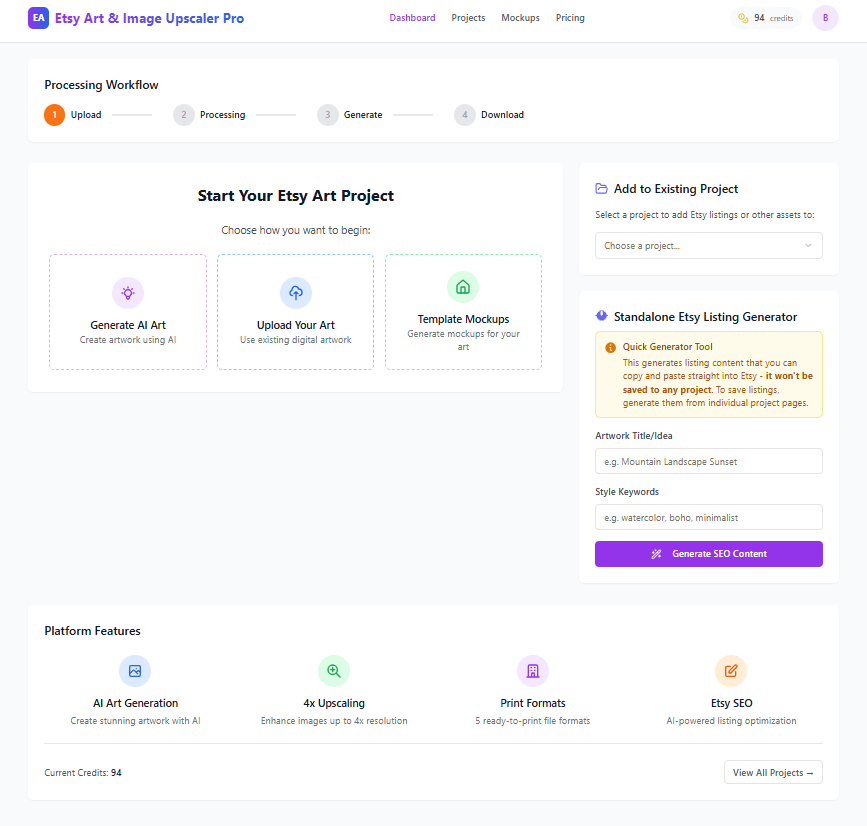Click the Generate AI Art lightbulb icon
The height and width of the screenshot is (826, 867).
(x=128, y=292)
